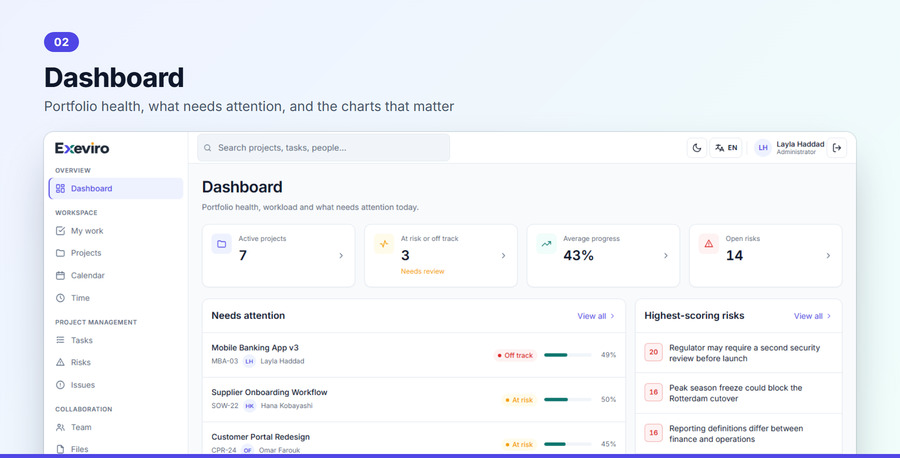Open the Reporting definitions differ risk
Image resolution: width=900 pixels, height=458 pixels.
point(736,434)
